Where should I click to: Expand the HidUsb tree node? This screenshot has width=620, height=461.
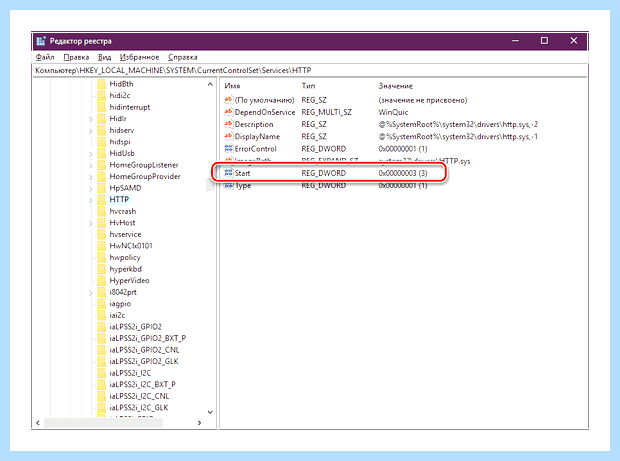pyautogui.click(x=91, y=154)
